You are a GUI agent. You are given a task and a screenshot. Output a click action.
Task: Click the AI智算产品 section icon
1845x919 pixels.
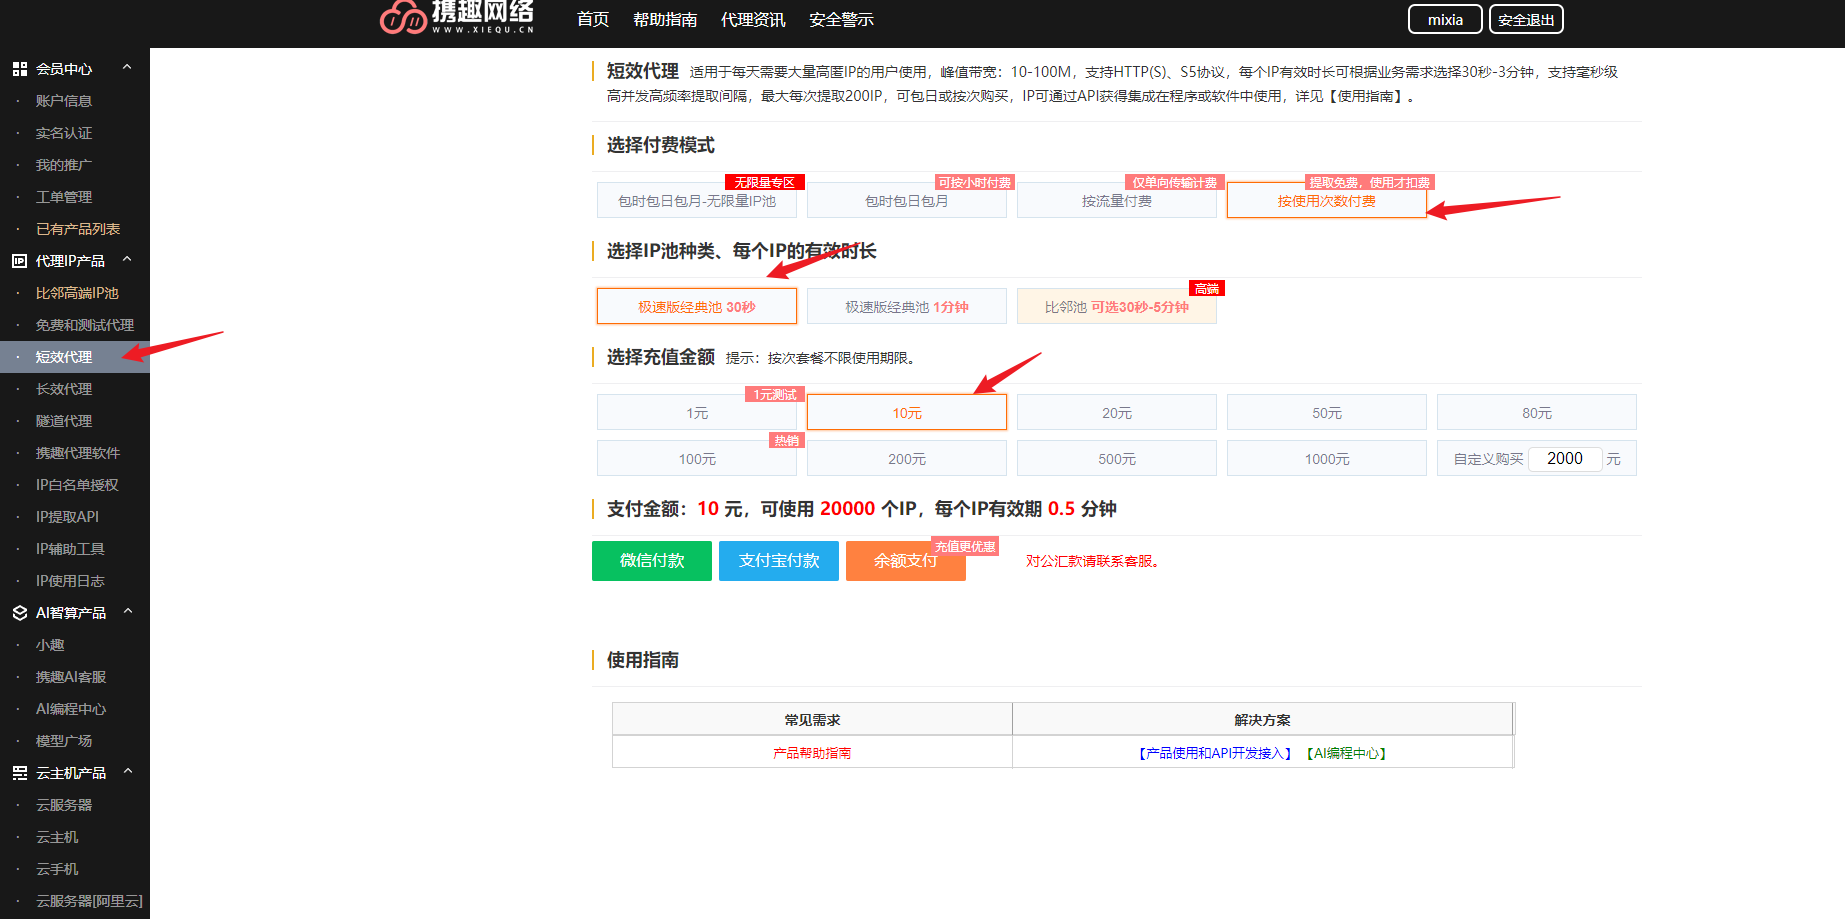(x=21, y=612)
